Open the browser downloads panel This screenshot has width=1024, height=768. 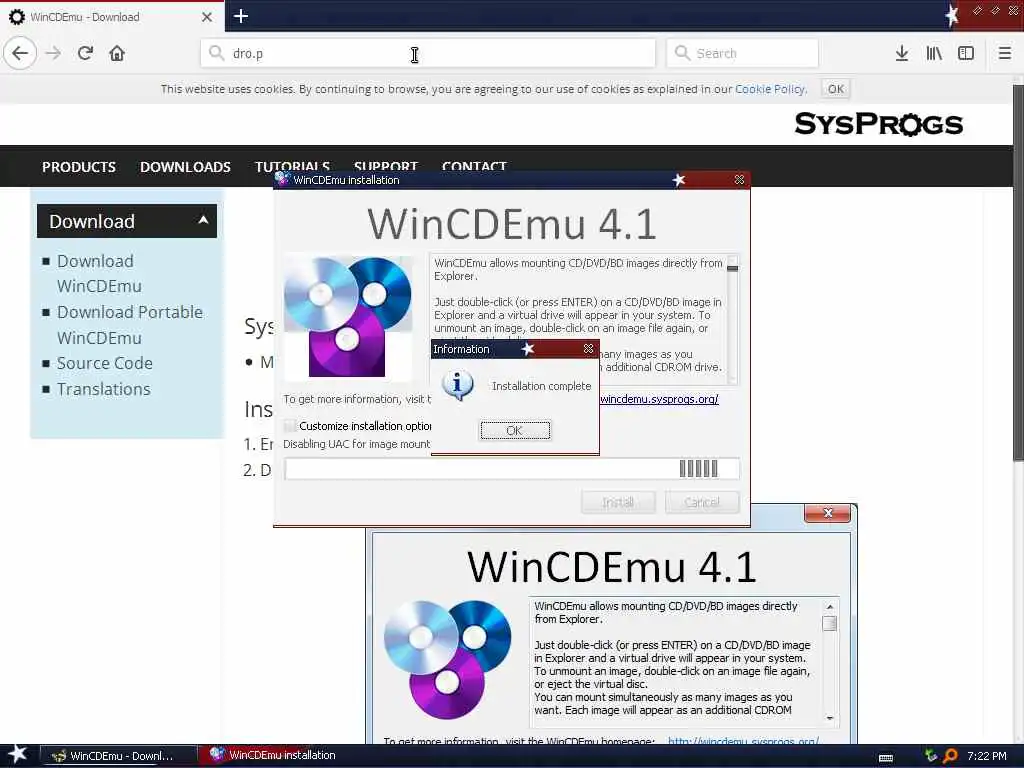902,53
